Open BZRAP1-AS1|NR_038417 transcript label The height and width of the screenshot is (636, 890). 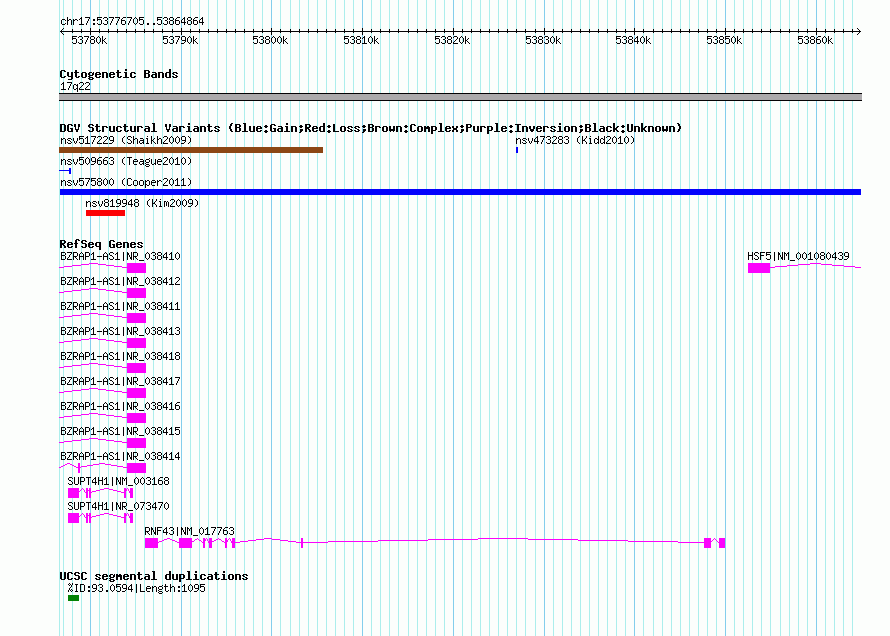[120, 381]
